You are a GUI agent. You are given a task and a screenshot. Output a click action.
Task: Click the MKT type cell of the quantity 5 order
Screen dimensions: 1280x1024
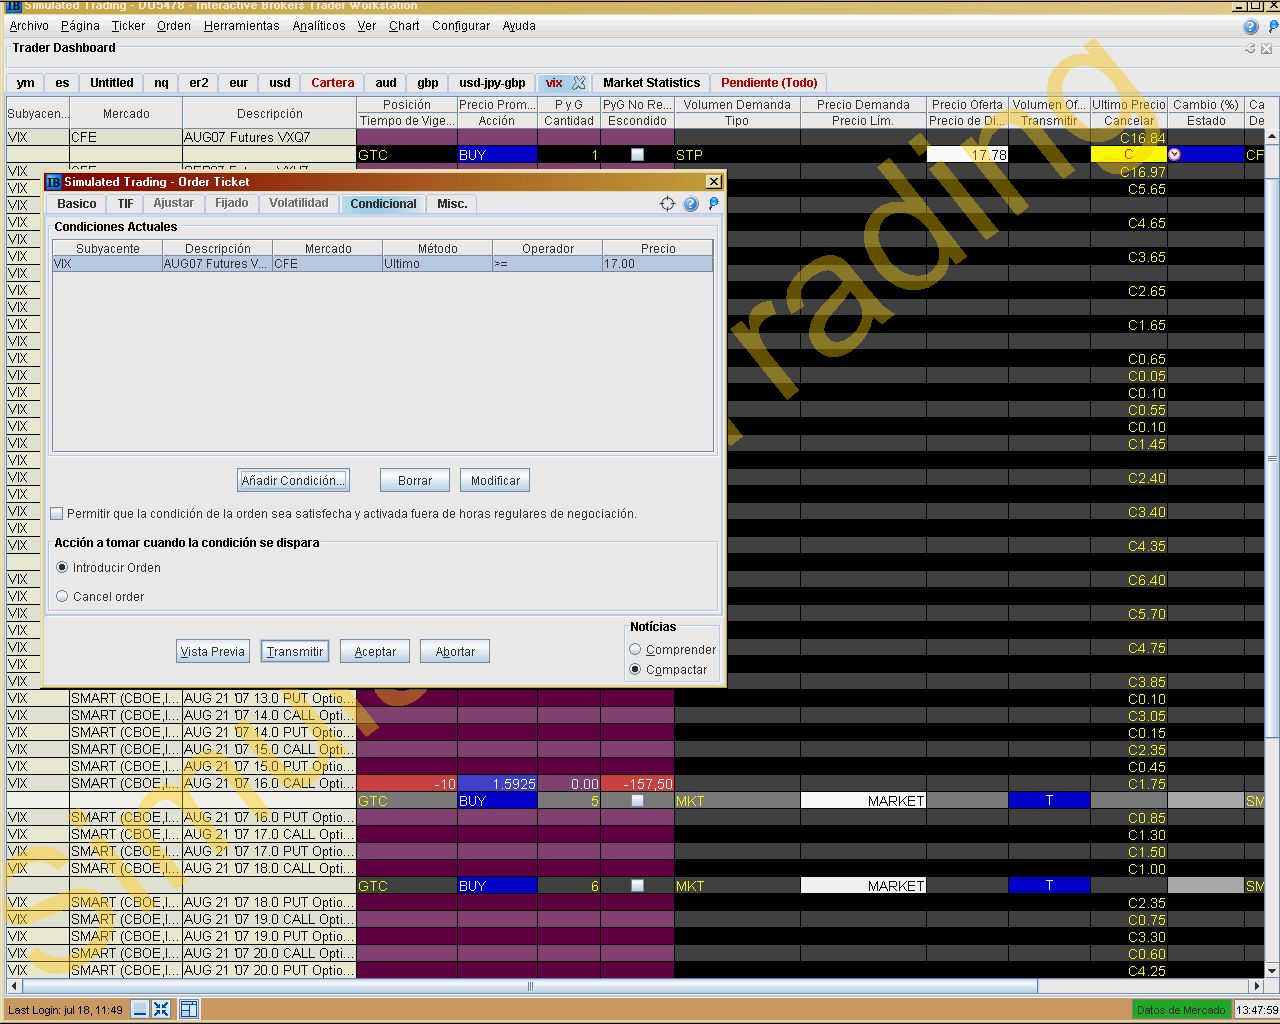click(x=737, y=801)
